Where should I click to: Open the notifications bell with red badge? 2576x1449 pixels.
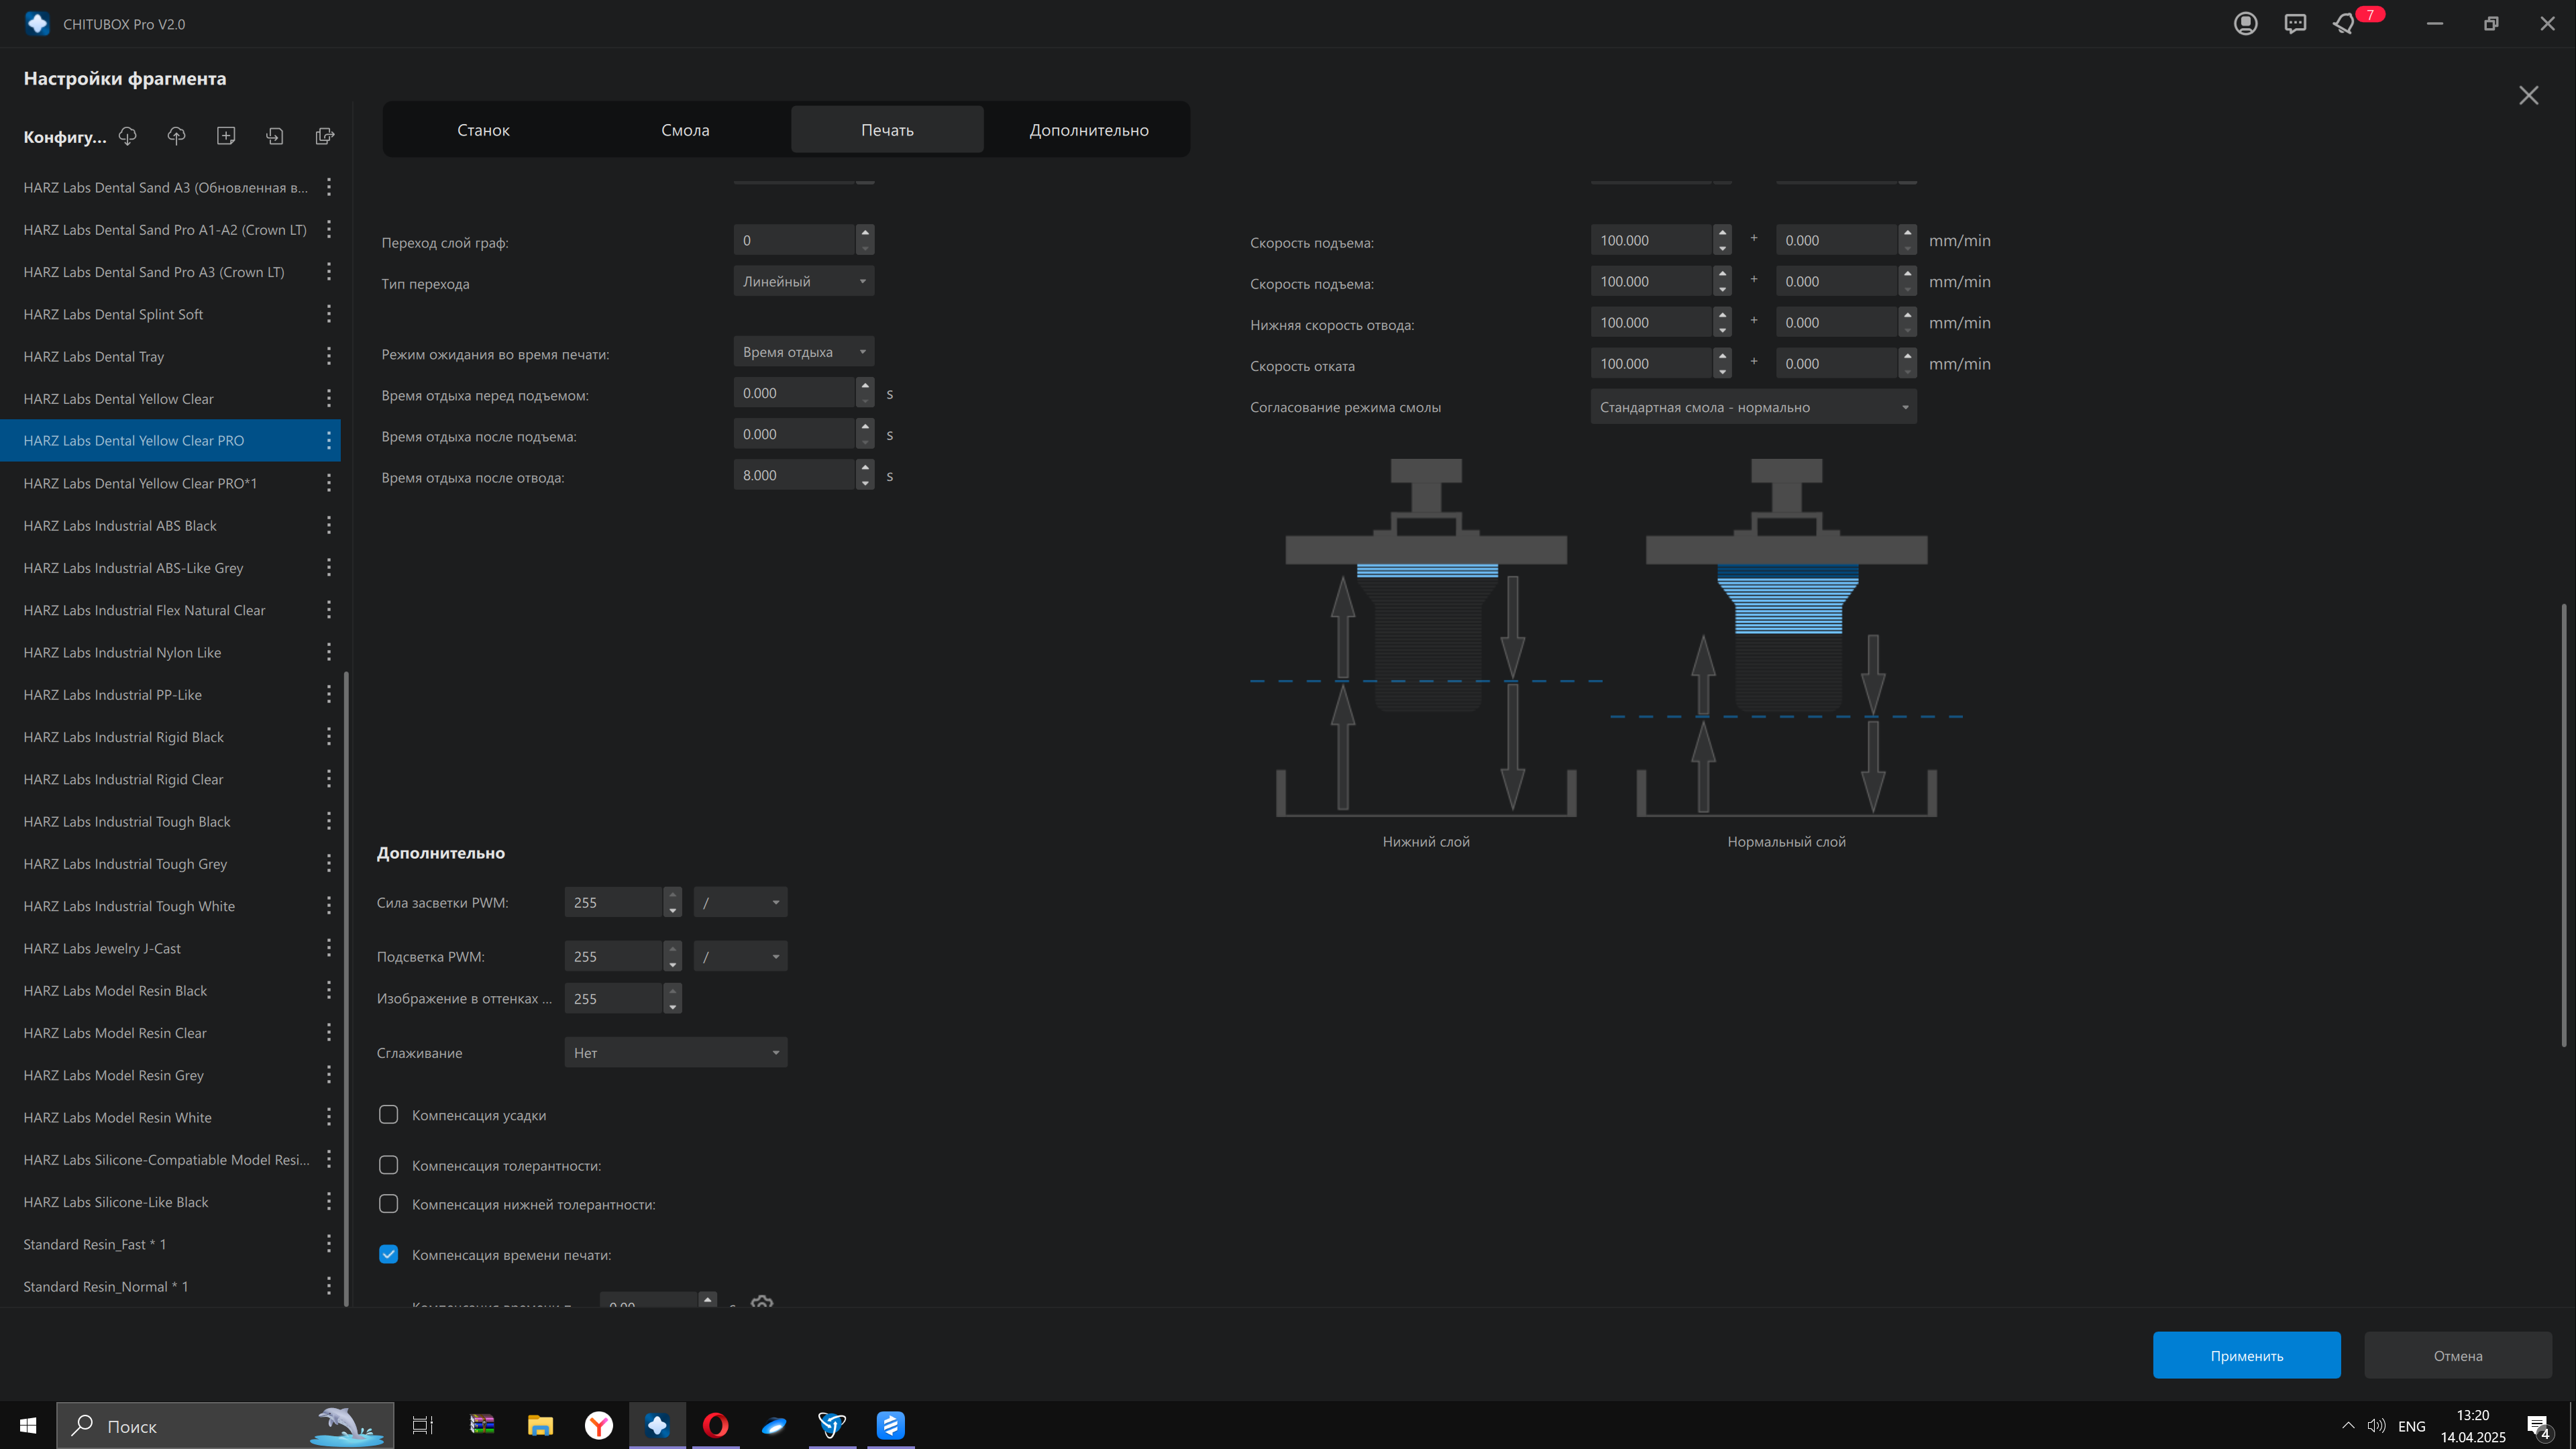coord(2344,23)
